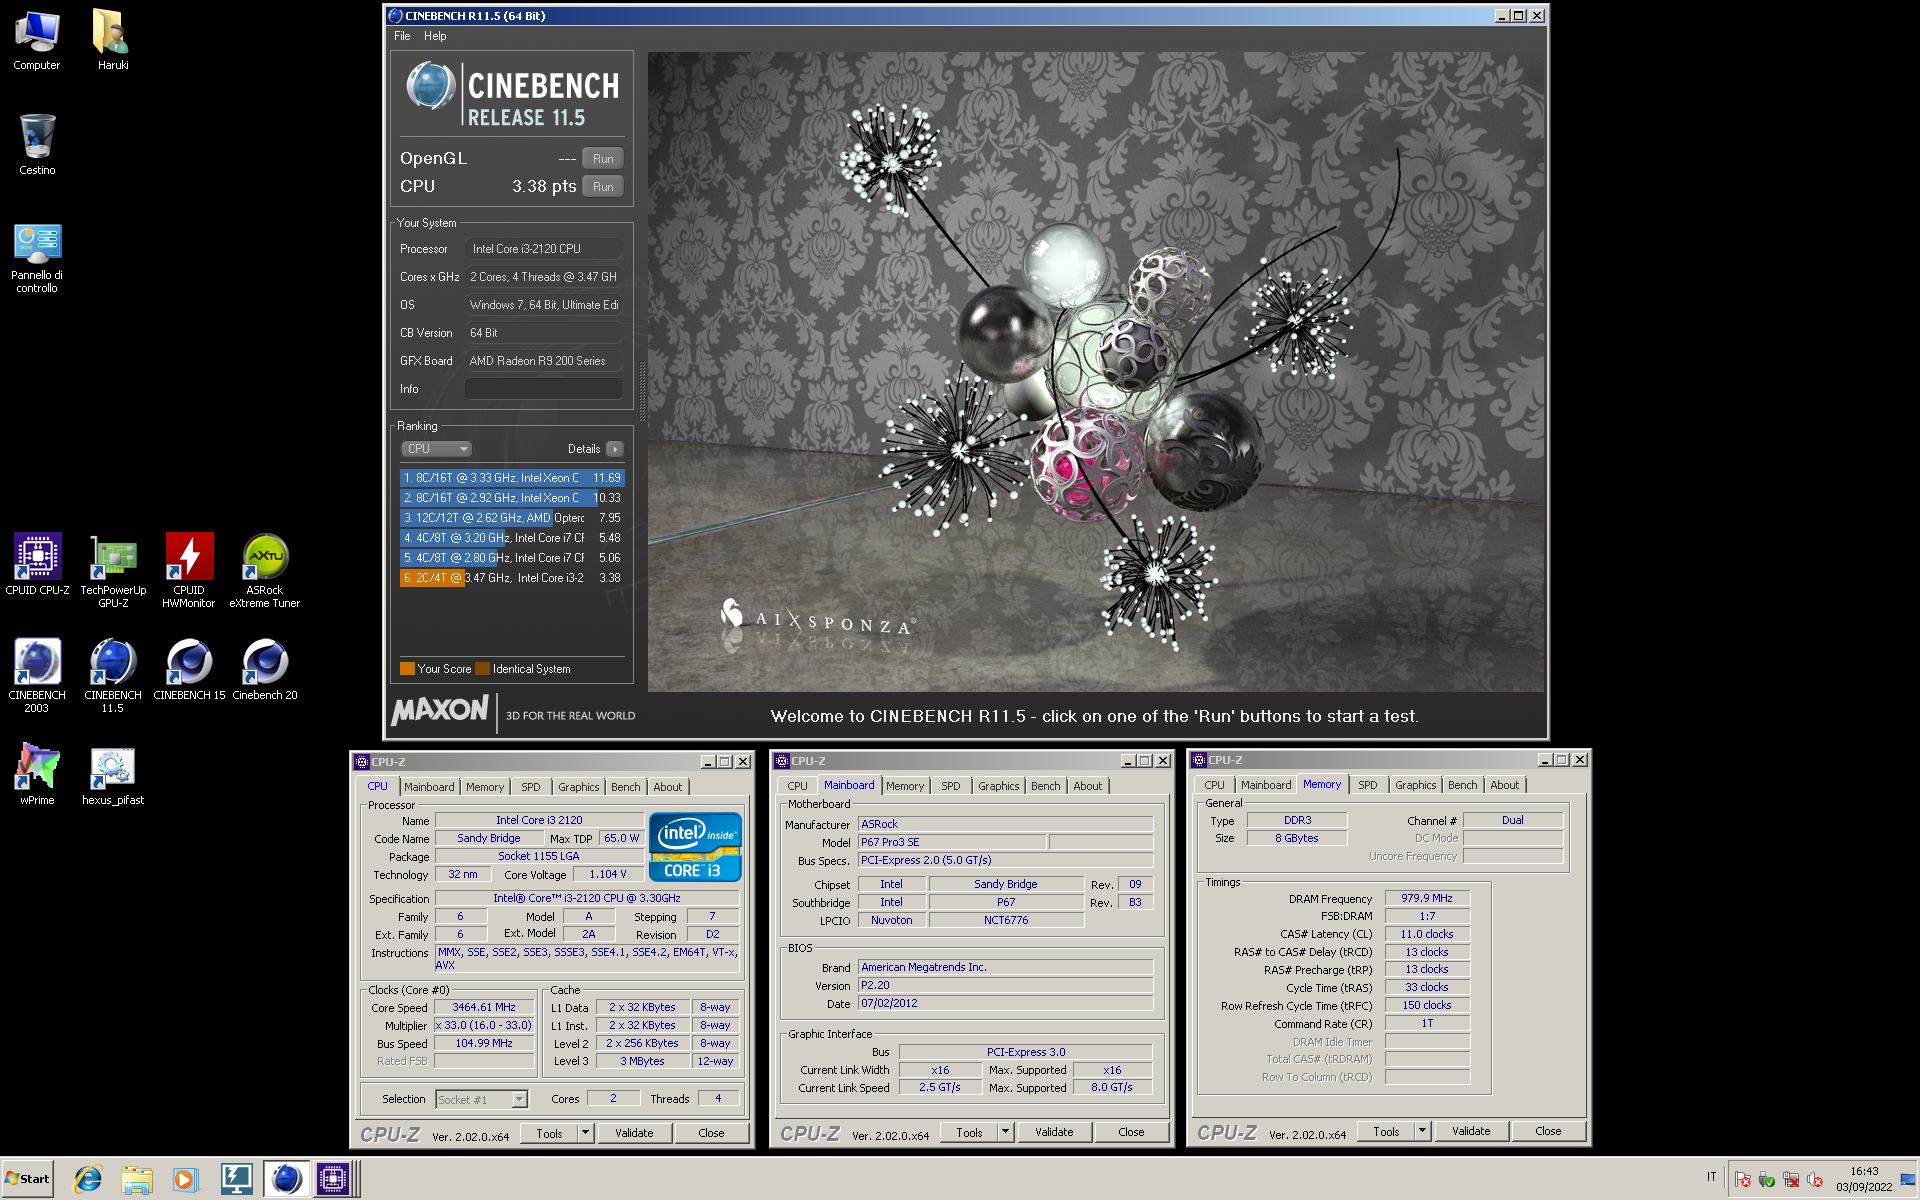Expand Tools dropdown arrow in third CPU-Z
The width and height of the screenshot is (1920, 1200).
[1423, 1131]
